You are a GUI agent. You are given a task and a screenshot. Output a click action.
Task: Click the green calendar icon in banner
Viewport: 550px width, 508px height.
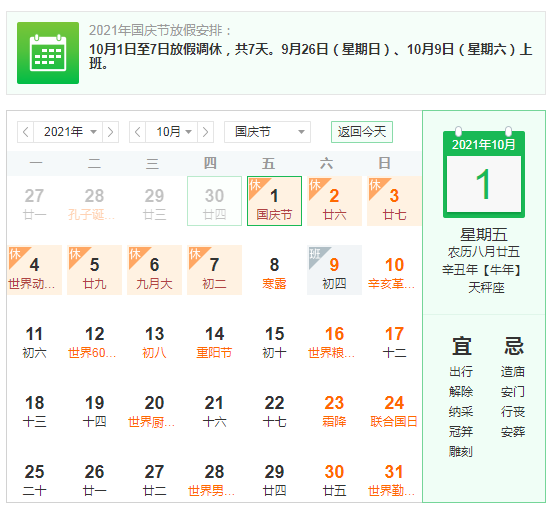coord(48,53)
